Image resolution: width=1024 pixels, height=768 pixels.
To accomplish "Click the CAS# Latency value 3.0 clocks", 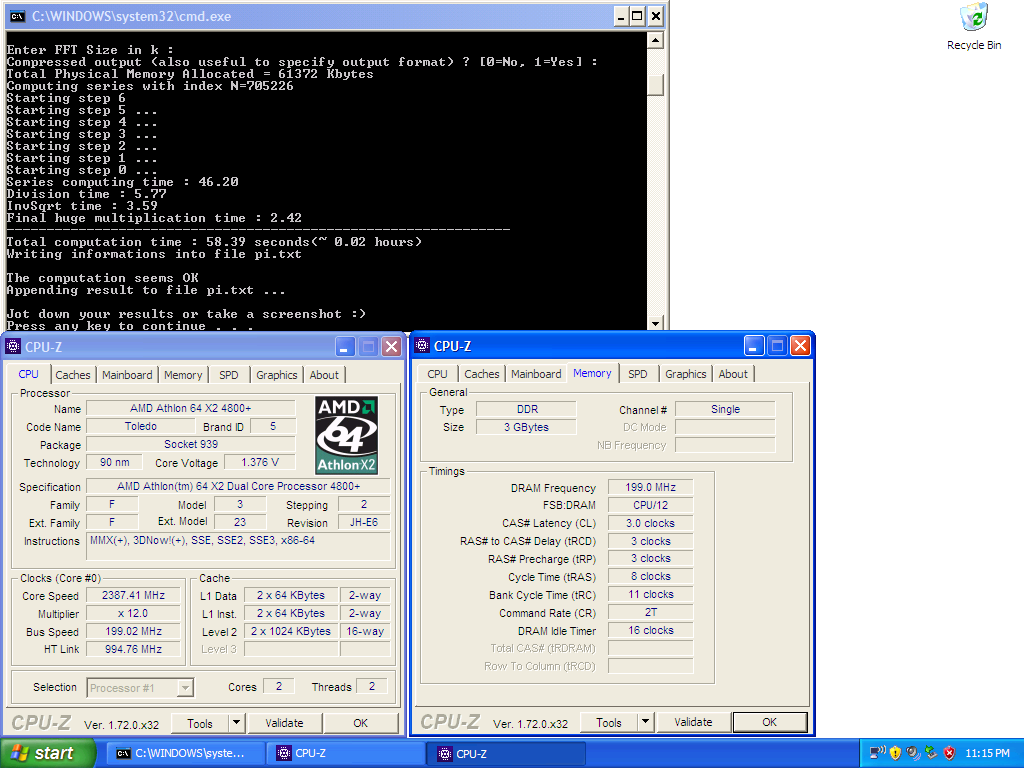I will pyautogui.click(x=650, y=523).
